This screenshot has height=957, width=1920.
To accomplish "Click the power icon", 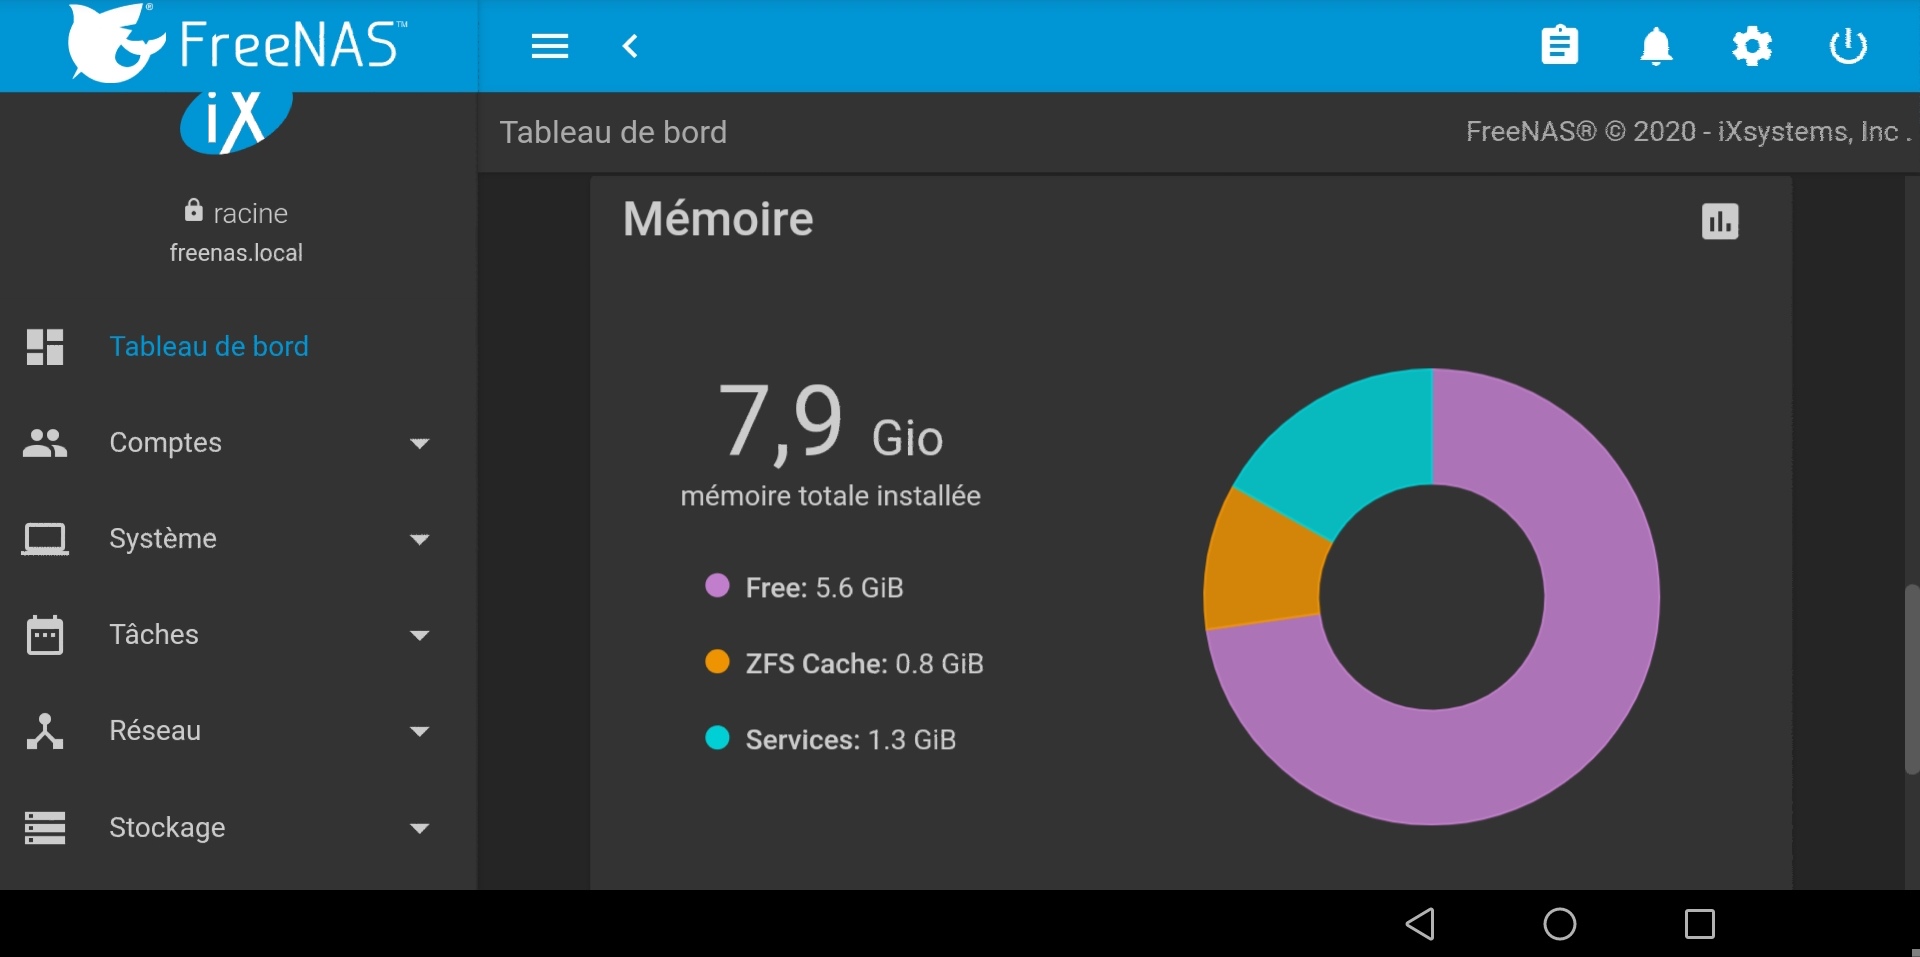I will tap(1848, 46).
